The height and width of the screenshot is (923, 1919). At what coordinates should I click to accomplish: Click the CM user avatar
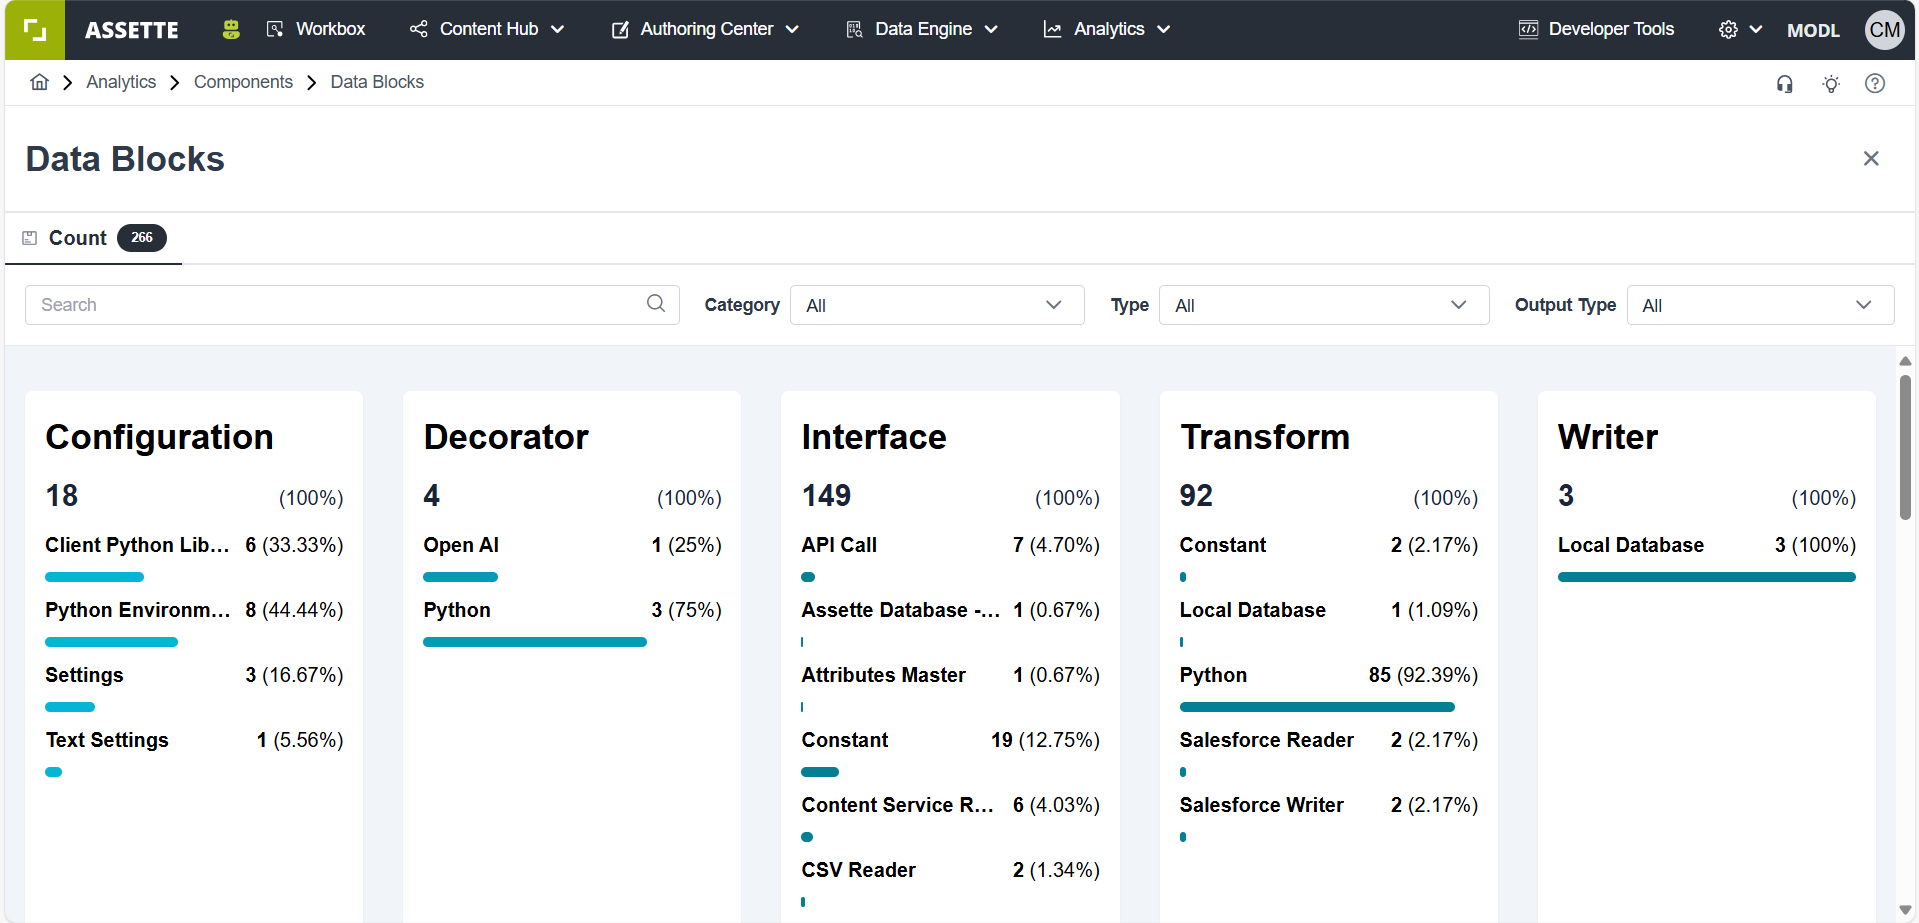(1885, 30)
